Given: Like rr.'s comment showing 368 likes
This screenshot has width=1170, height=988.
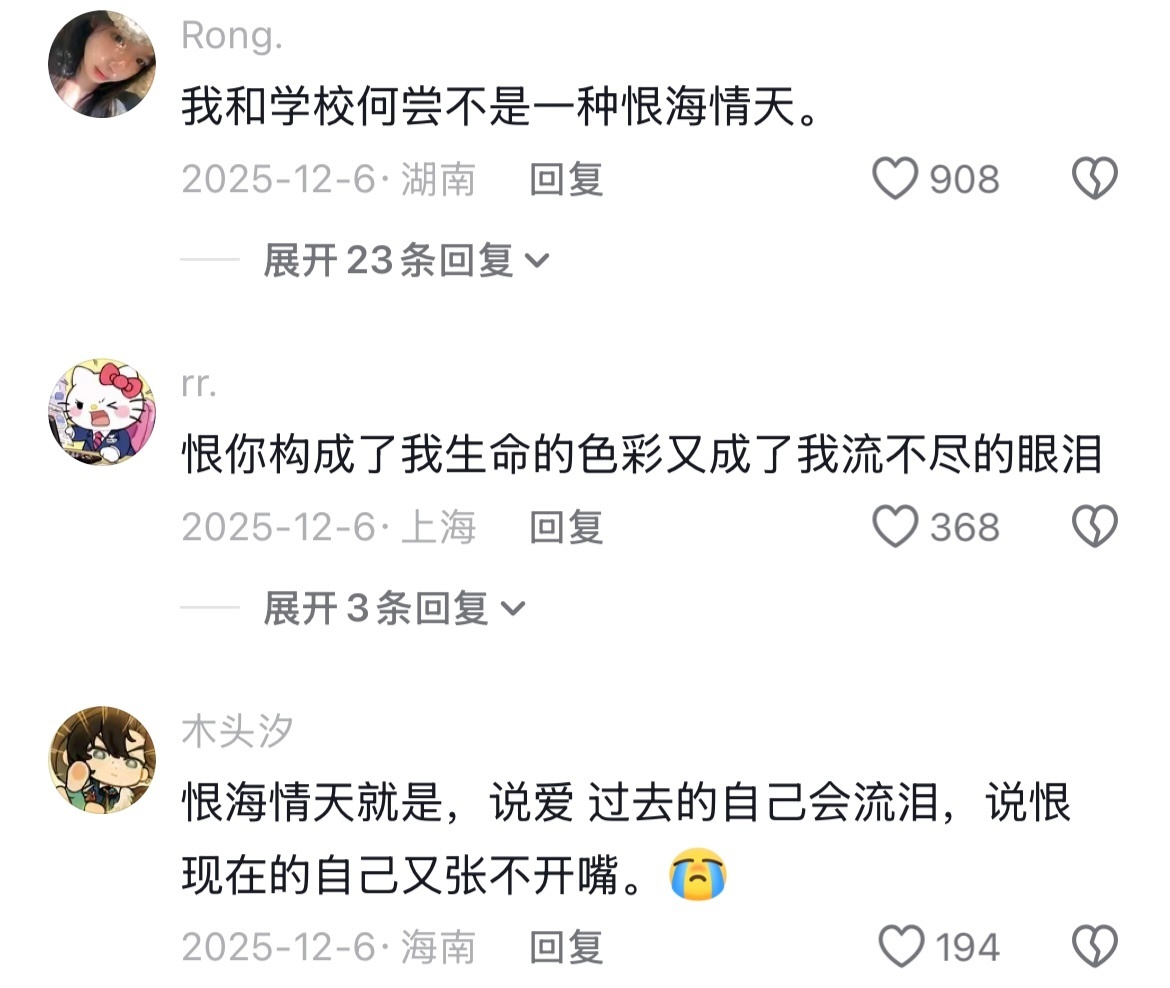Looking at the screenshot, I should pos(895,526).
